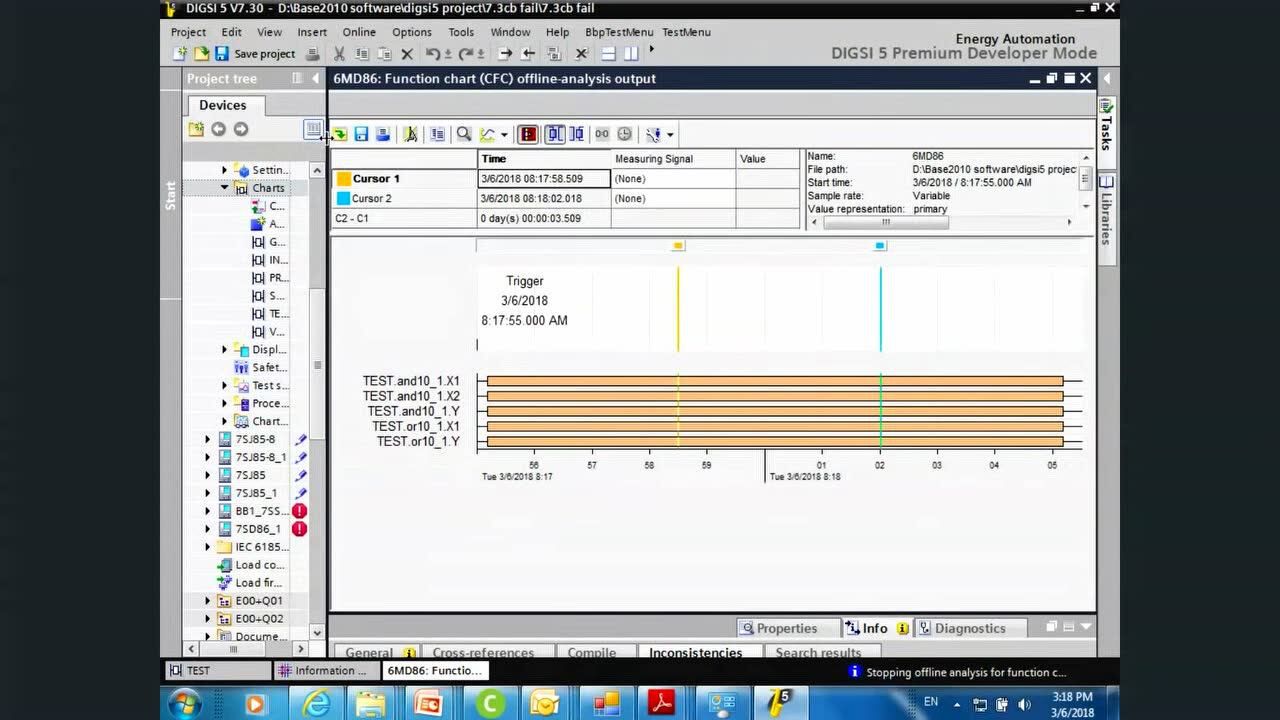Toggle the first cursor display button

pyautogui.click(x=555, y=134)
